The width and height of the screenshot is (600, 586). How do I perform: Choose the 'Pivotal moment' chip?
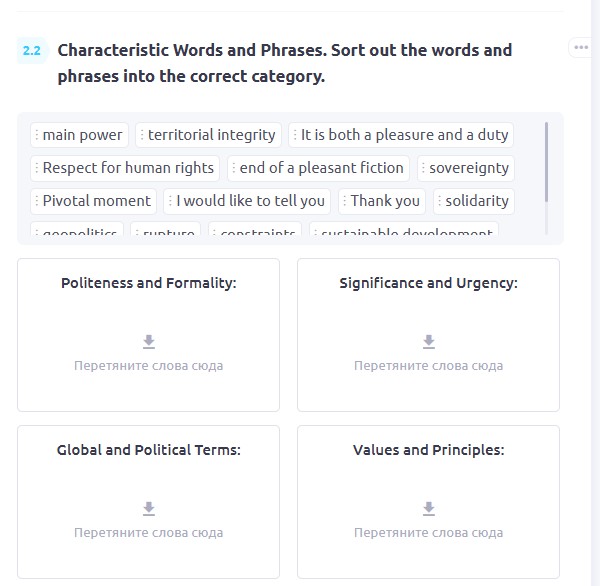[x=96, y=201]
